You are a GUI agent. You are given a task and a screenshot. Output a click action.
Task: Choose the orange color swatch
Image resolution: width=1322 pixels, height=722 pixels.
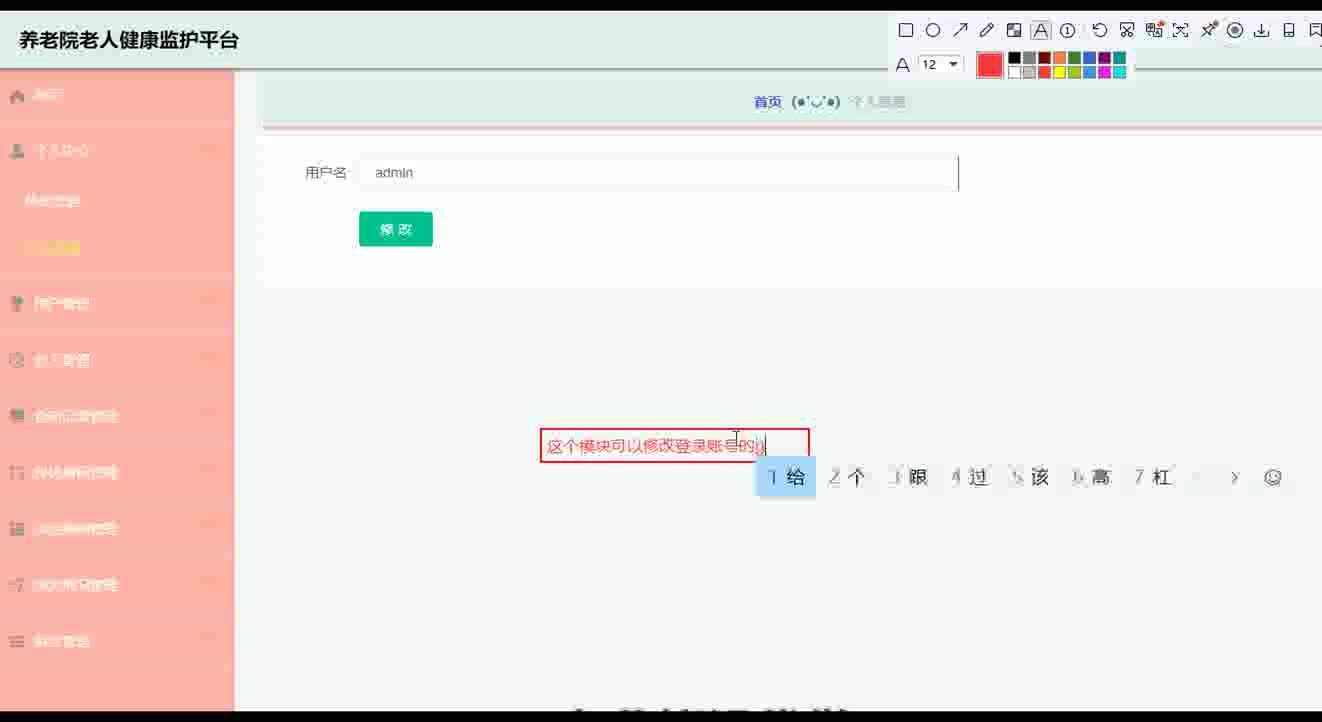1060,58
